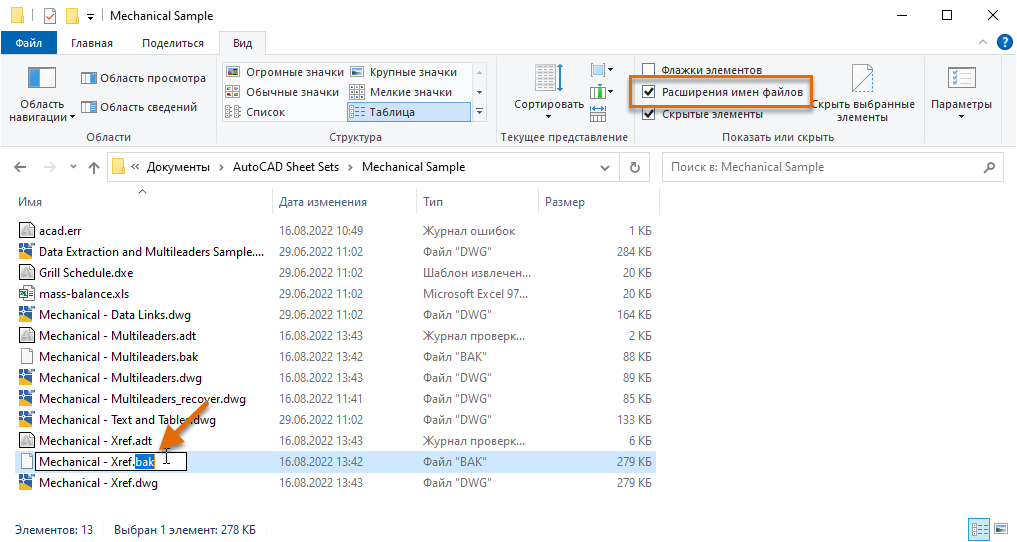Expand the address bar history dropdown
Screen dimensions: 1017x542
[x=604, y=167]
